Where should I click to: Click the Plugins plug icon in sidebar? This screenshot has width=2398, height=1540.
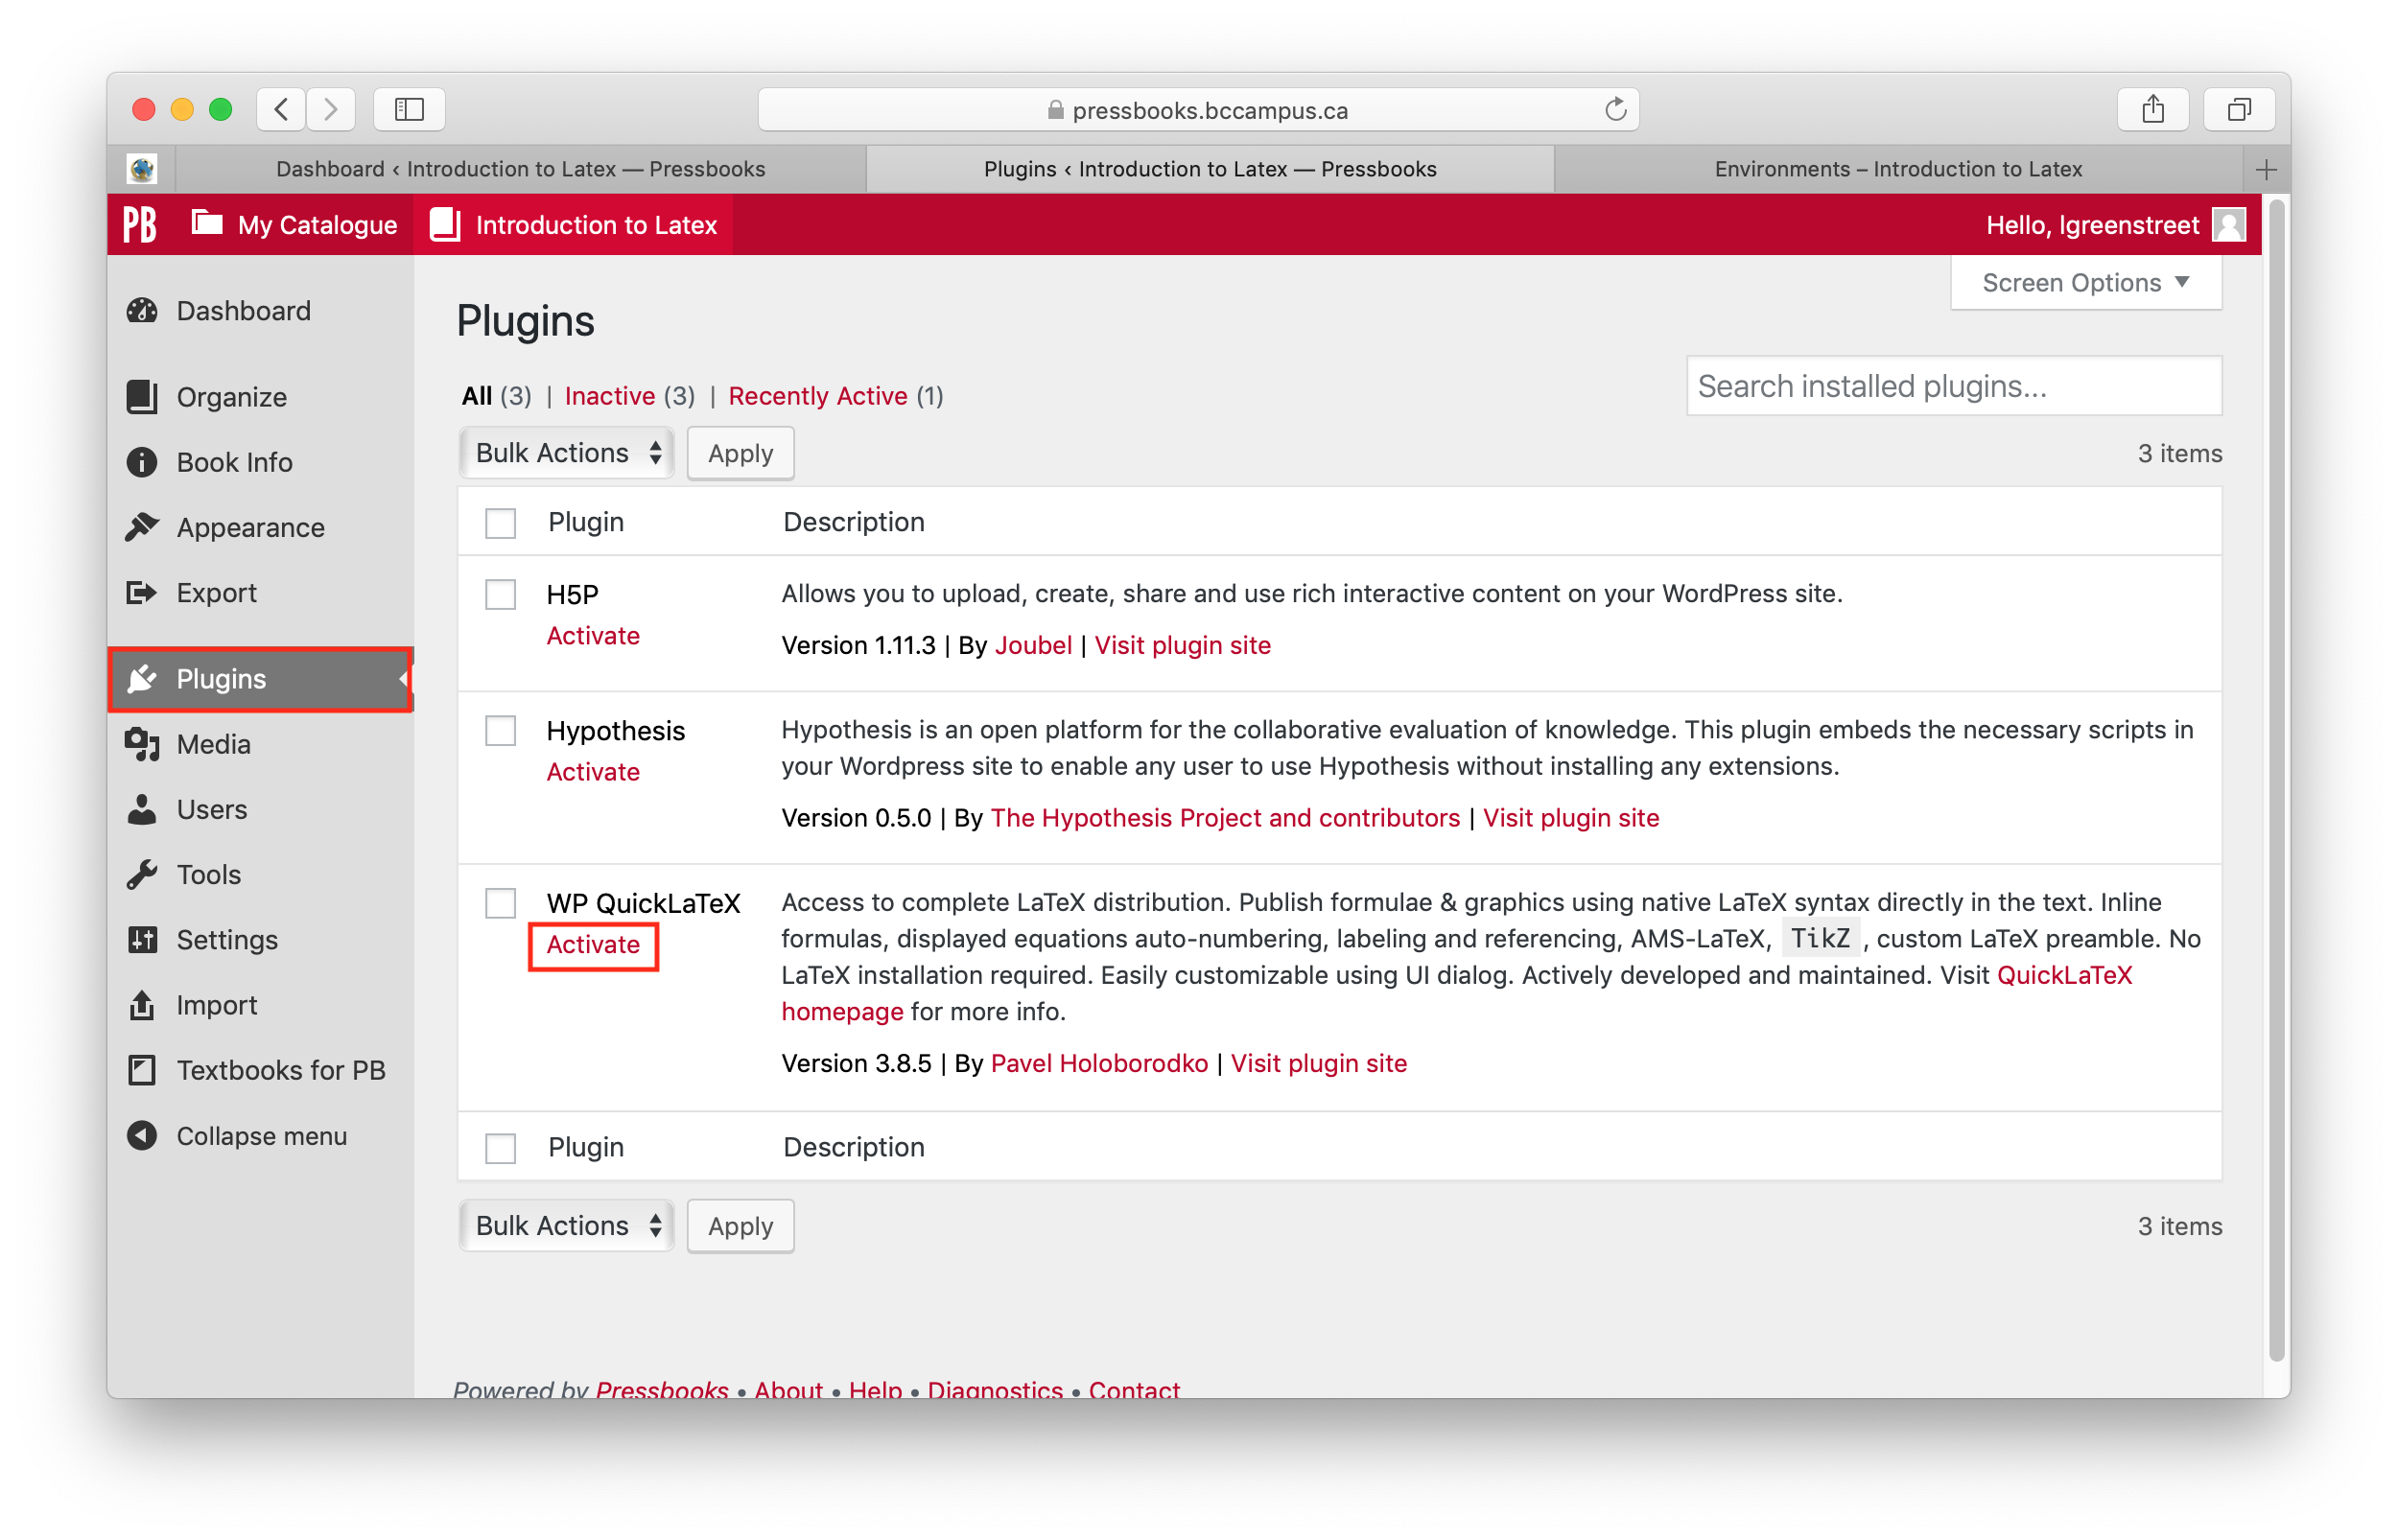point(142,679)
